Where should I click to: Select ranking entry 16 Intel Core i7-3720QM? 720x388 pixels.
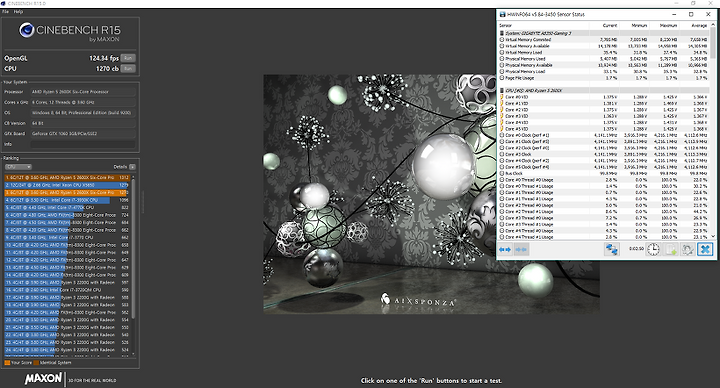pyautogui.click(x=67, y=290)
